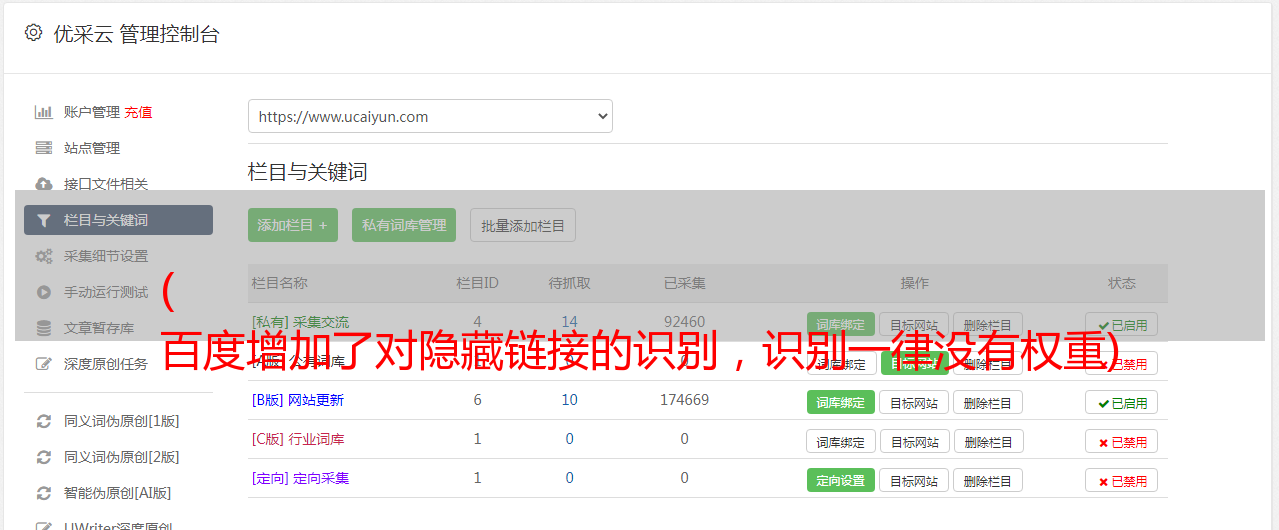Click the green 添加栏目 + button
The image size is (1279, 530).
293,225
